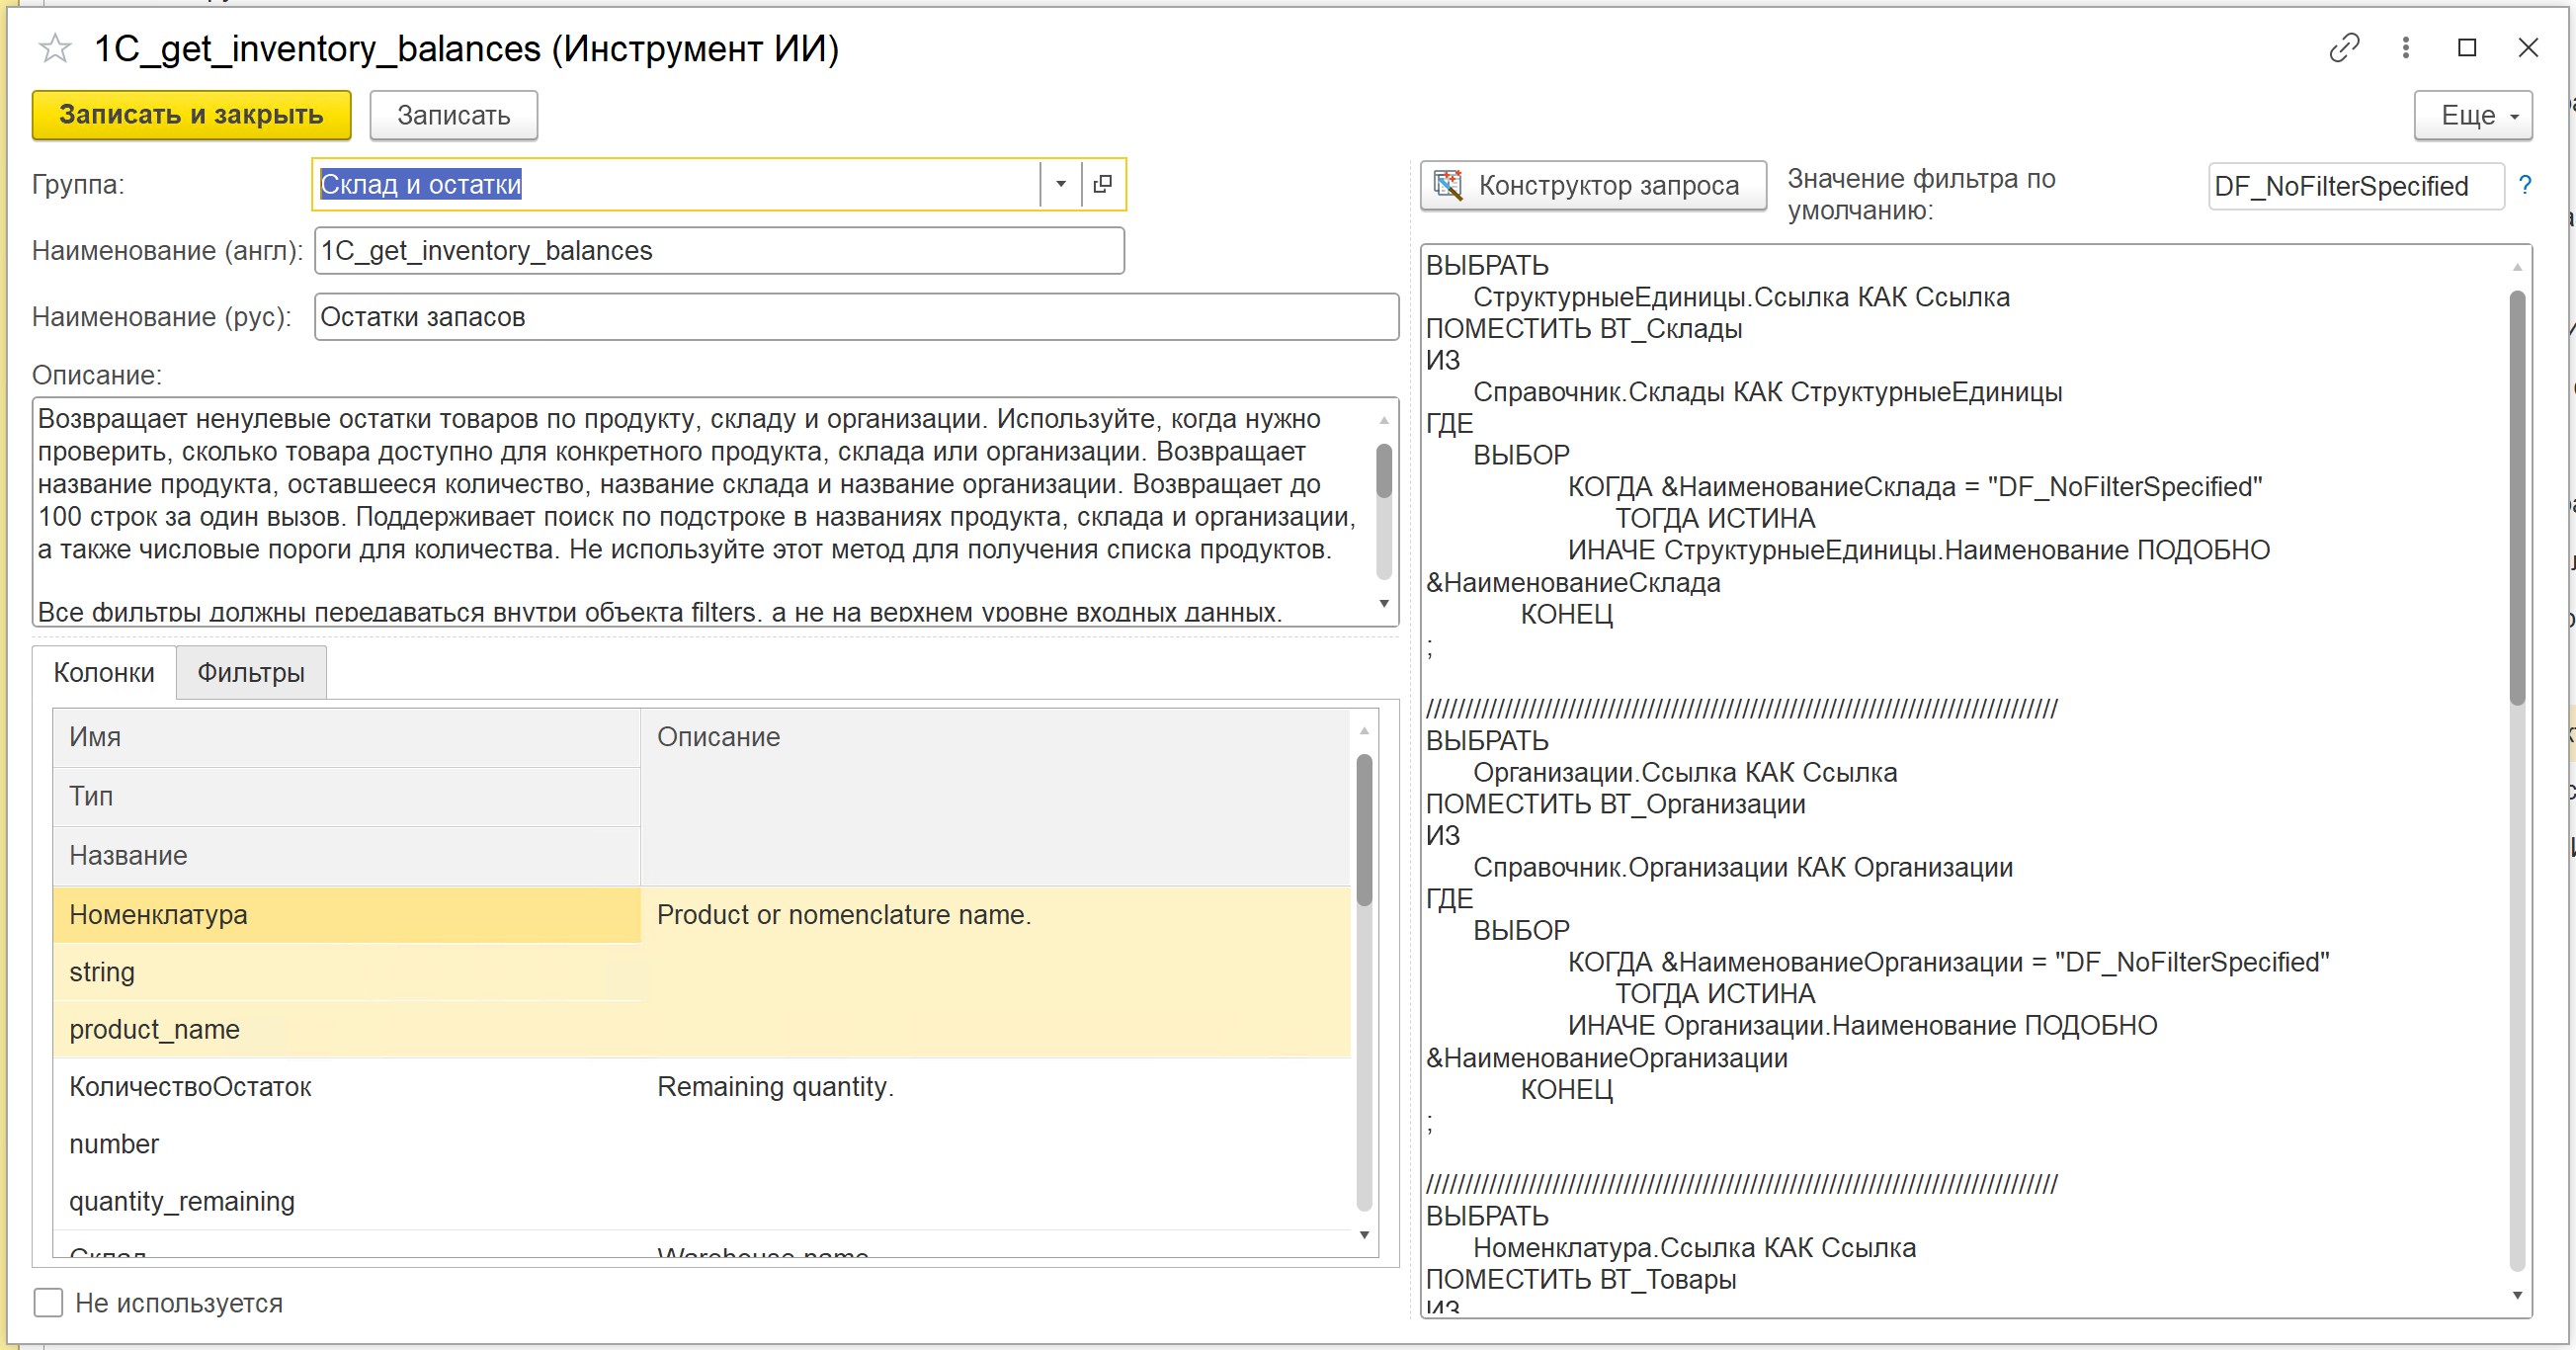The width and height of the screenshot is (2576, 1350).
Task: Select the quantity_remaining cell
Action: pyautogui.click(x=346, y=1201)
